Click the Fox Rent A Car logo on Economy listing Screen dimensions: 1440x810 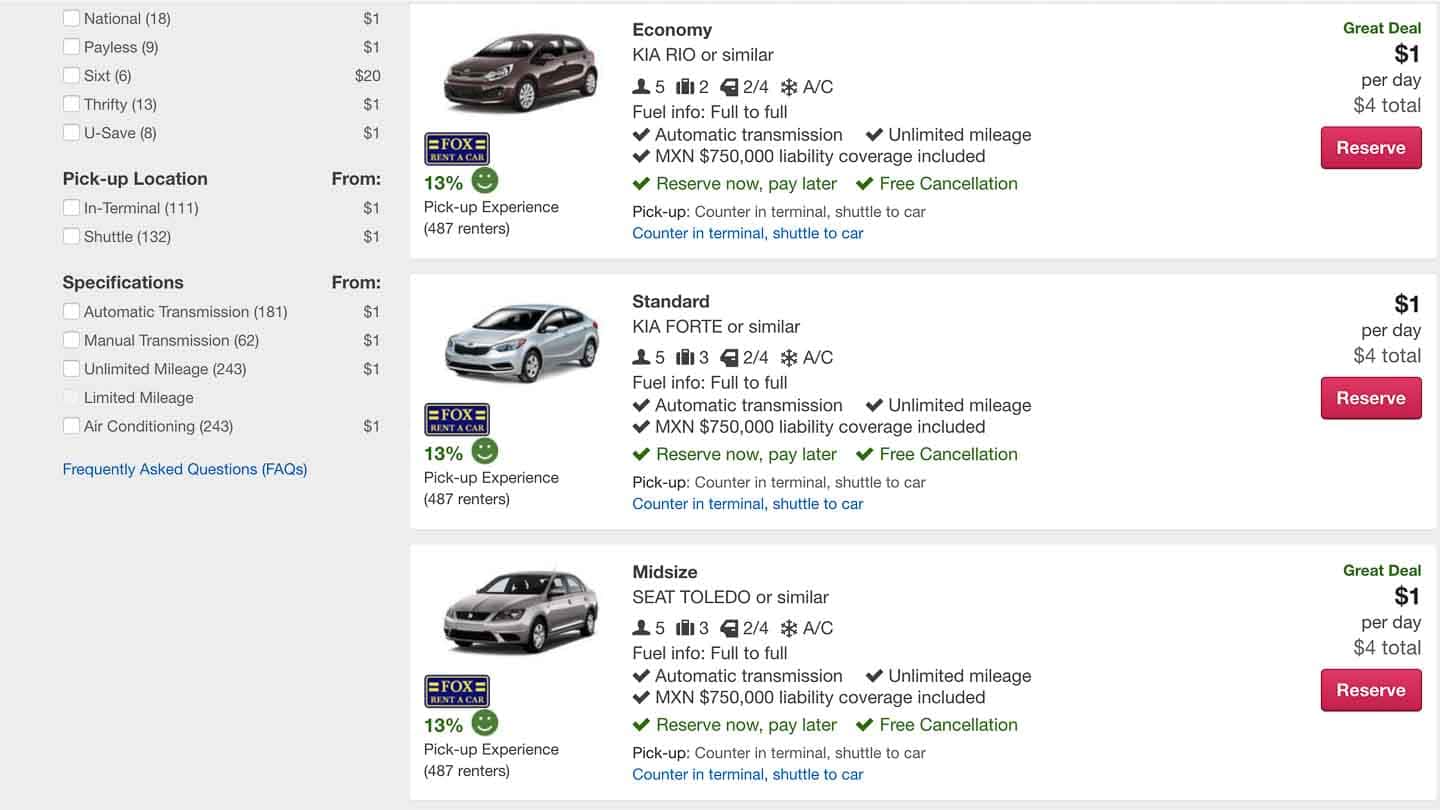pyautogui.click(x=456, y=147)
